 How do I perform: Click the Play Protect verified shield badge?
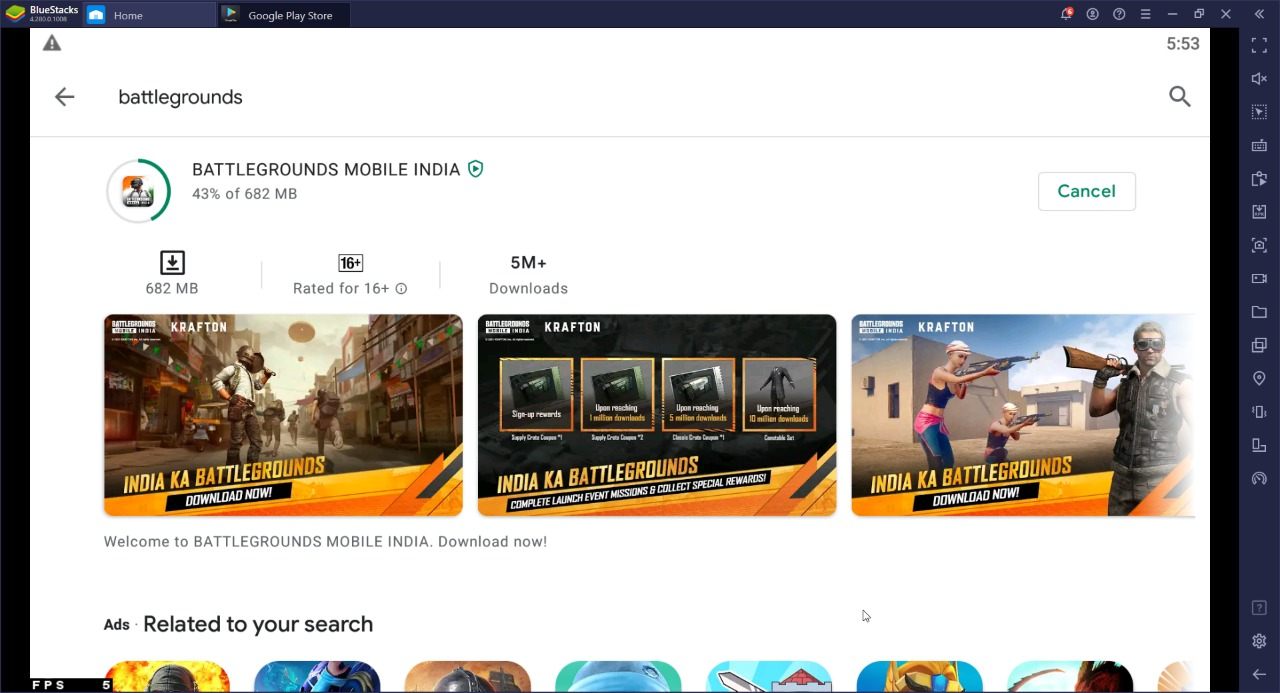[476, 169]
